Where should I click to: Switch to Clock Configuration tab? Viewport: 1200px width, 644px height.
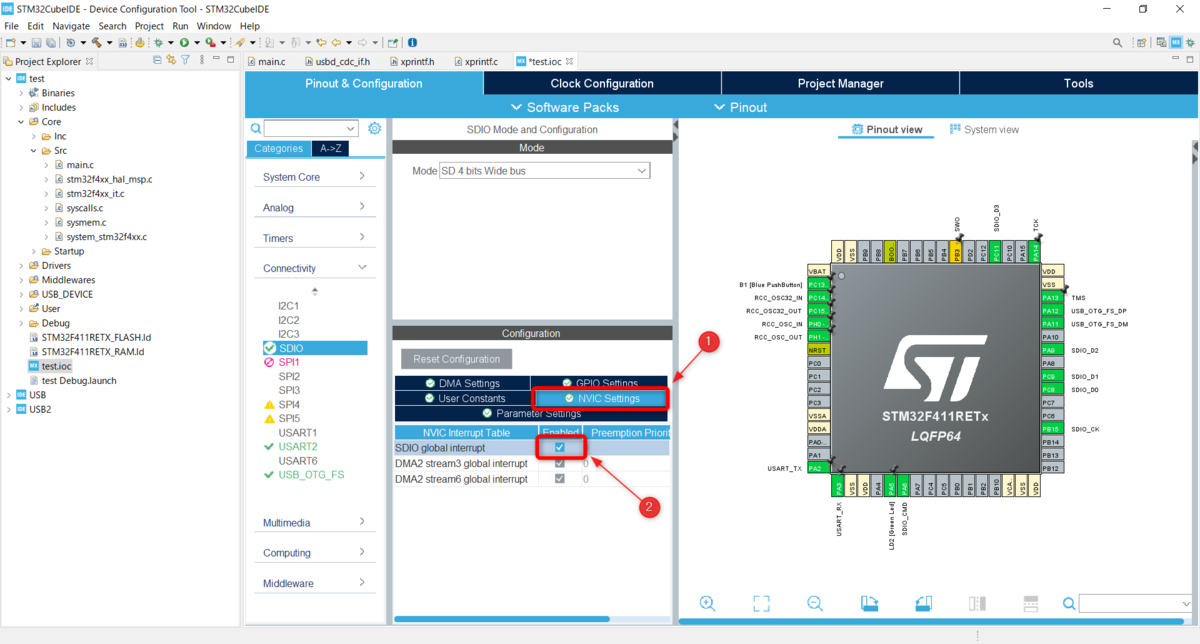pyautogui.click(x=602, y=84)
